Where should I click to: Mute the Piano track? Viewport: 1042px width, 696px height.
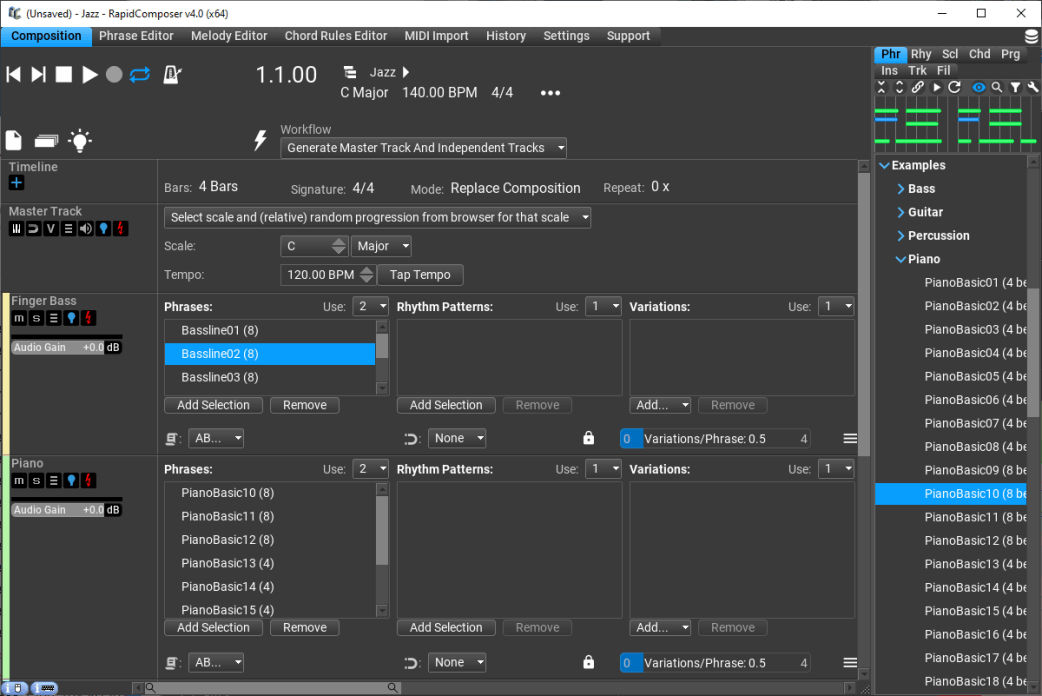tap(19, 480)
